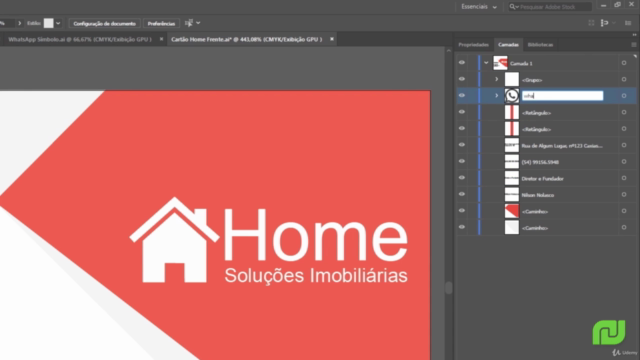
Task: Click the target circle for Camada 1
Action: tap(624, 63)
